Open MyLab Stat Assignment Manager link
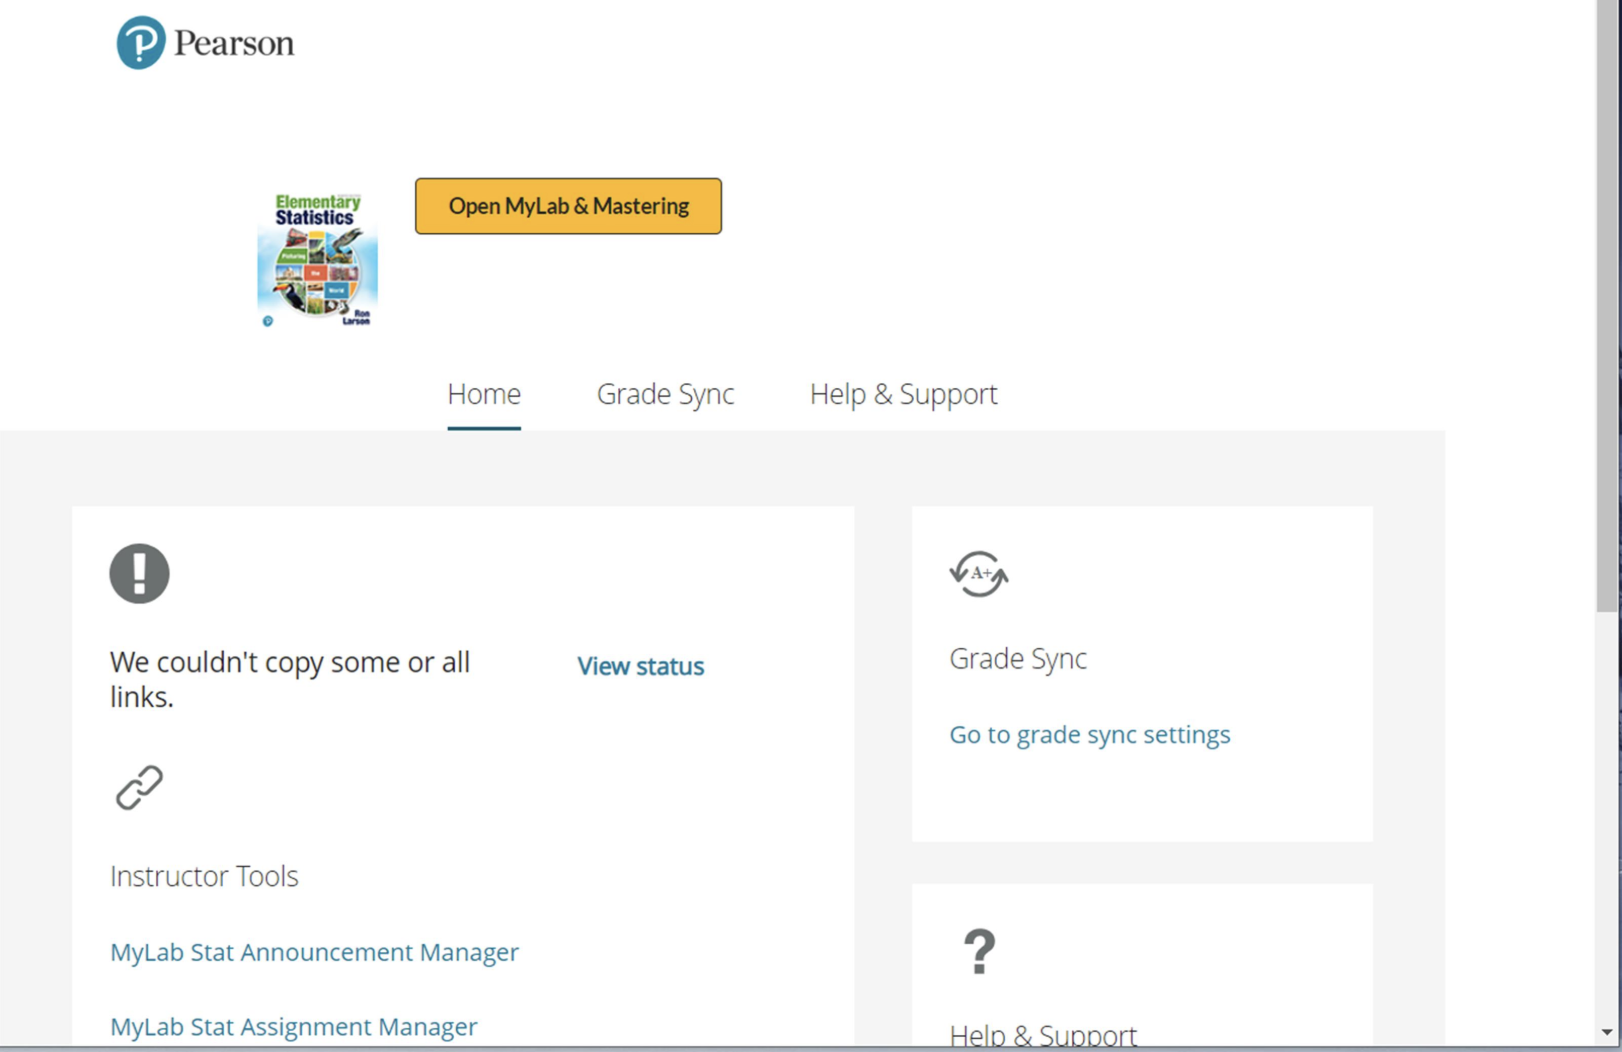Viewport: 1622px width, 1052px height. pos(293,1027)
